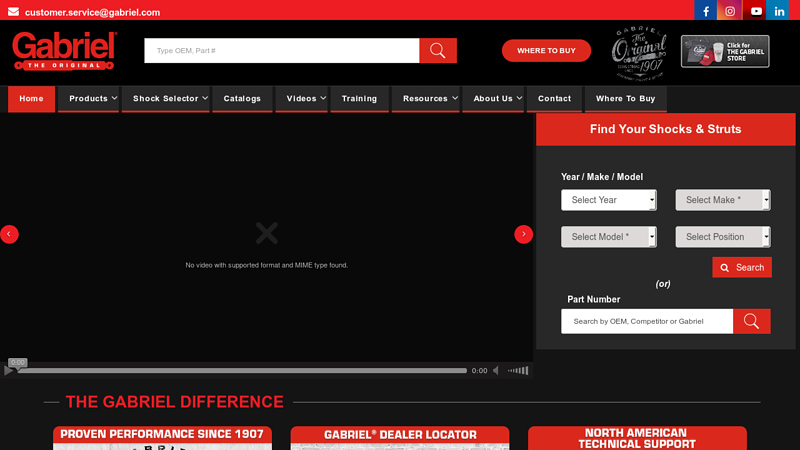Viewport: 800px width, 450px height.
Task: Click the red Search button
Action: 742,267
